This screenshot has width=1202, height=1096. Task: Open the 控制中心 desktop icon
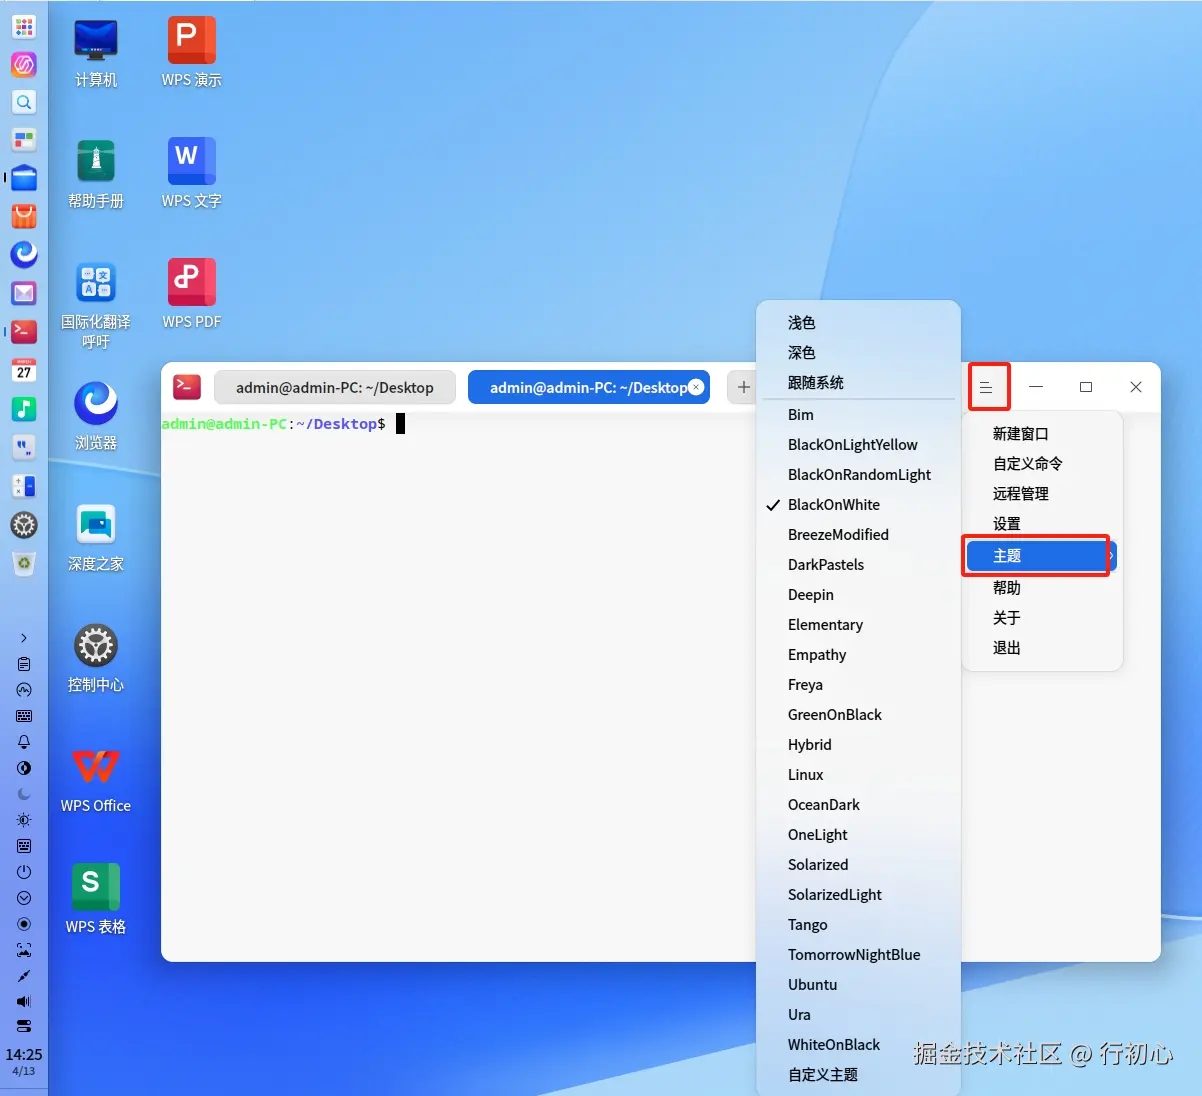coord(96,658)
